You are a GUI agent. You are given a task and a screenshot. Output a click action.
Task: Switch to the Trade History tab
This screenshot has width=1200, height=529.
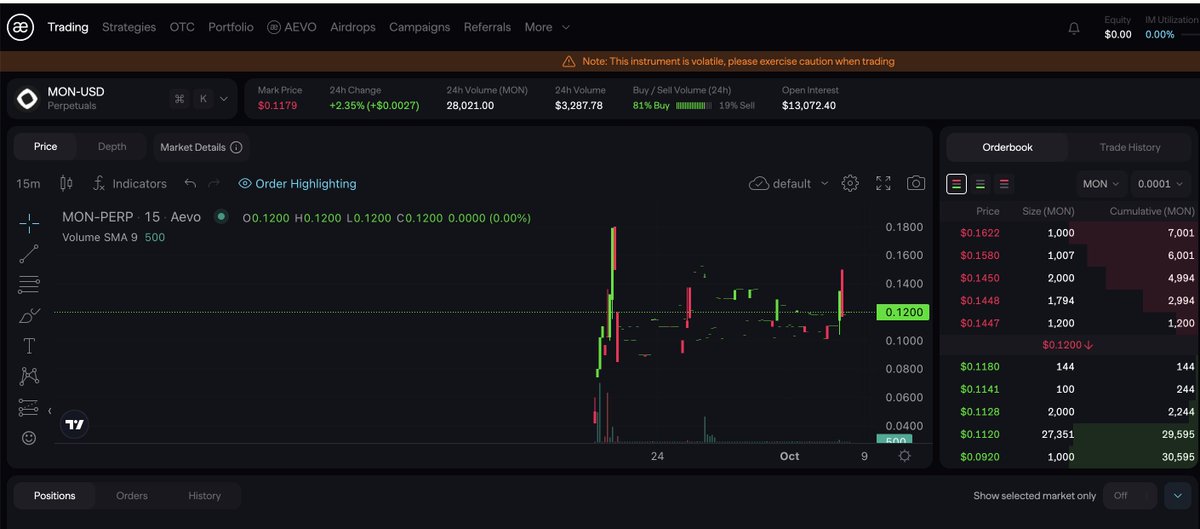pyautogui.click(x=1129, y=147)
